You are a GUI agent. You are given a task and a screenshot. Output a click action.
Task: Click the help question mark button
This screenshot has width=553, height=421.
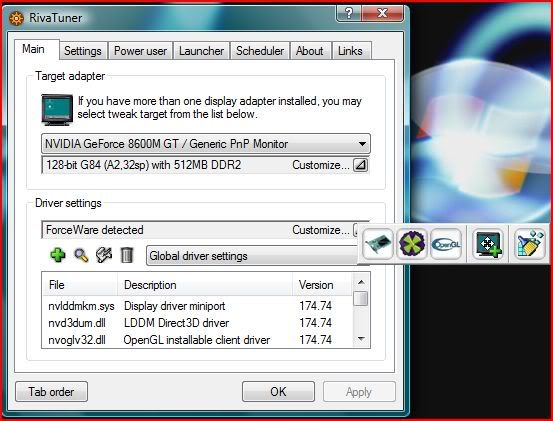click(x=348, y=13)
